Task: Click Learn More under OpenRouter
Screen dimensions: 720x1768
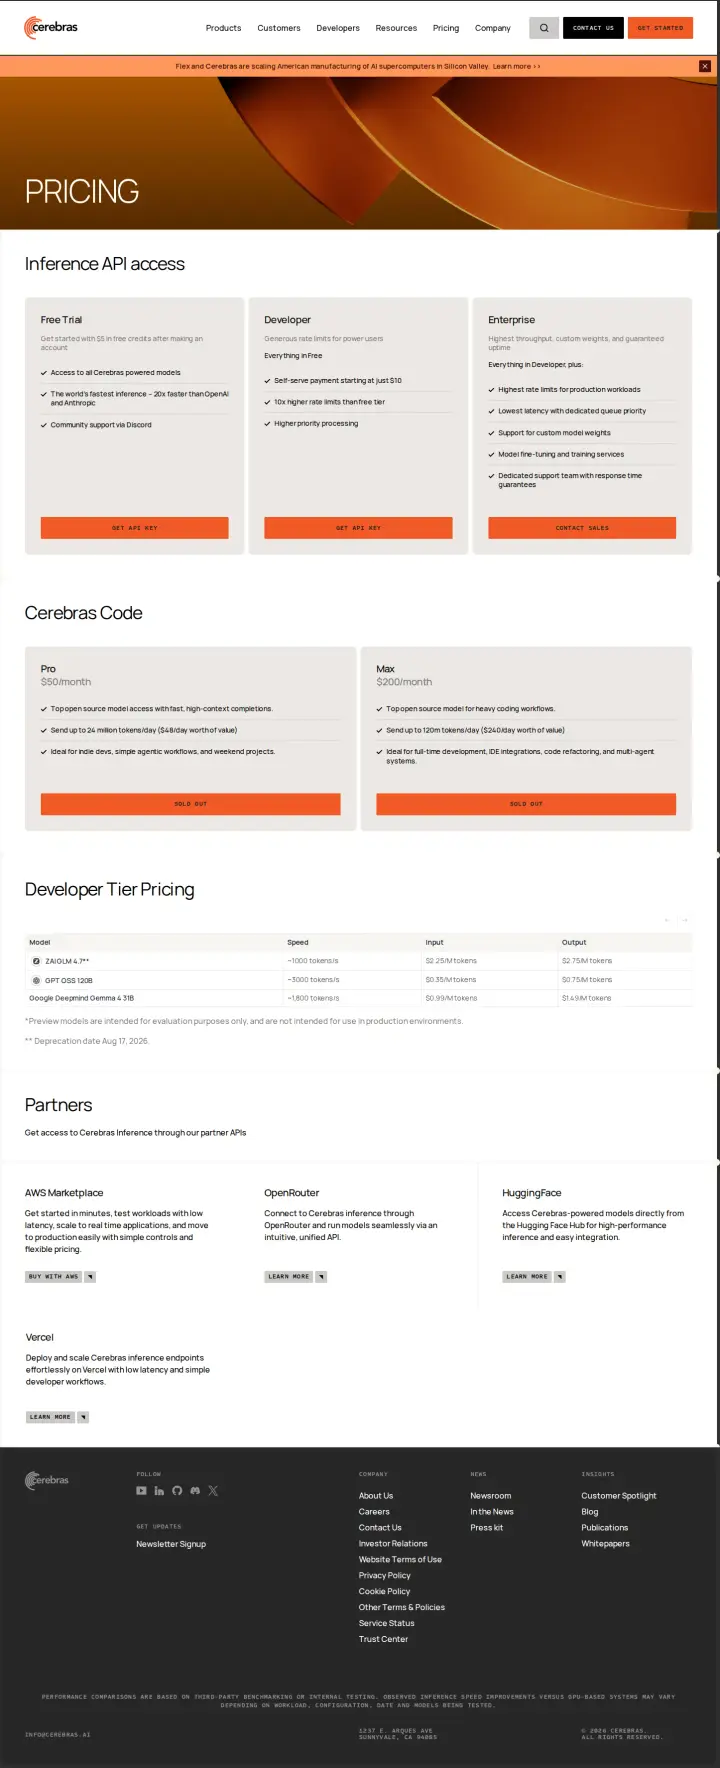Action: [x=289, y=1277]
